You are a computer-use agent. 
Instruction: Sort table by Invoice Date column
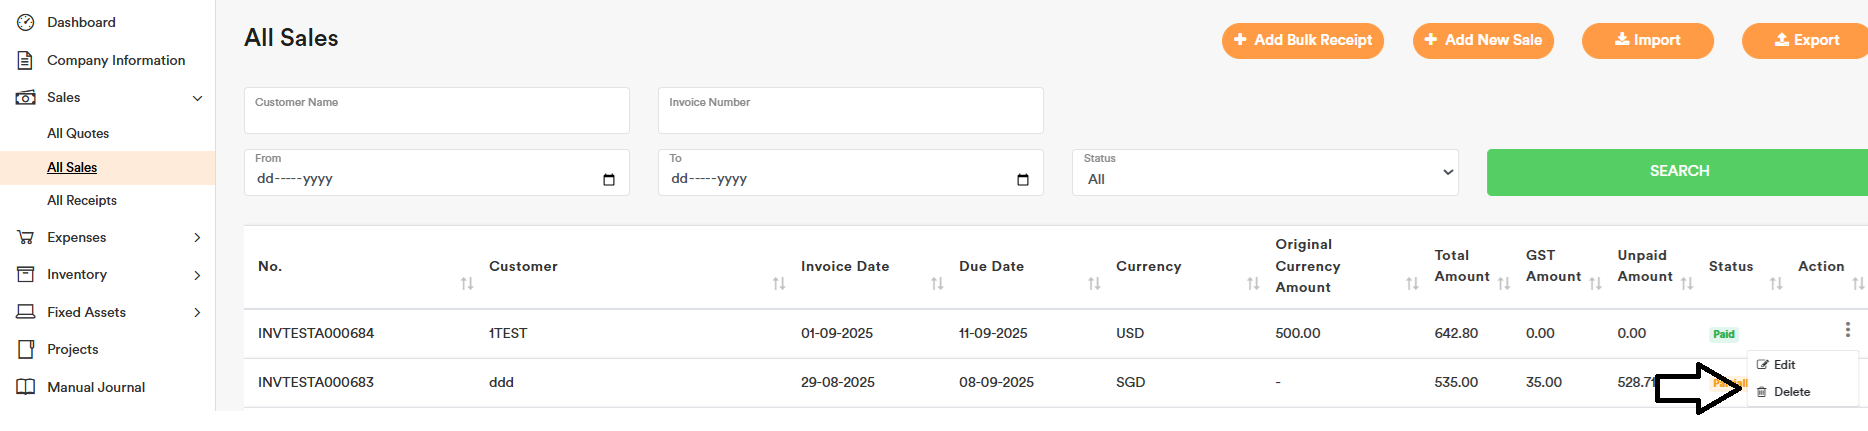936,284
